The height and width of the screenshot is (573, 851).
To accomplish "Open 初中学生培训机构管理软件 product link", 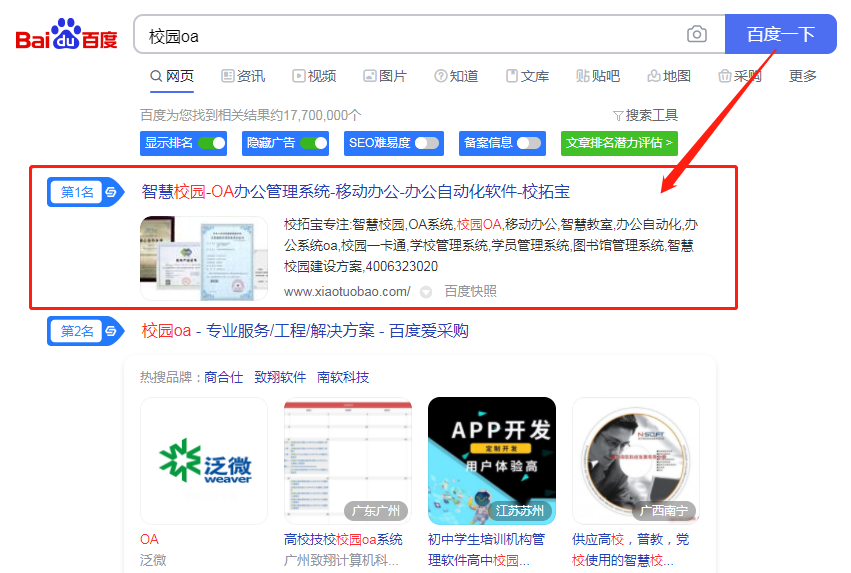I will [x=486, y=549].
